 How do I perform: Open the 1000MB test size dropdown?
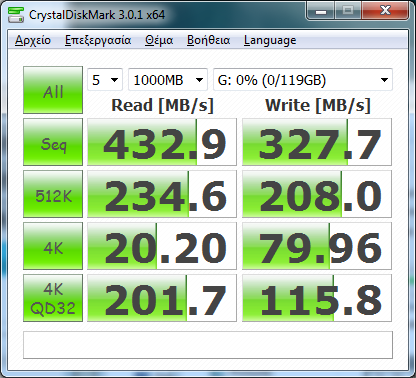(x=168, y=80)
